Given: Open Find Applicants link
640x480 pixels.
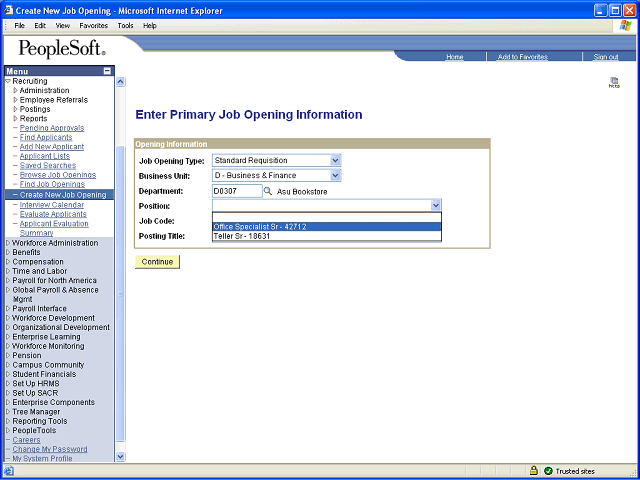Looking at the screenshot, I should coord(46,137).
